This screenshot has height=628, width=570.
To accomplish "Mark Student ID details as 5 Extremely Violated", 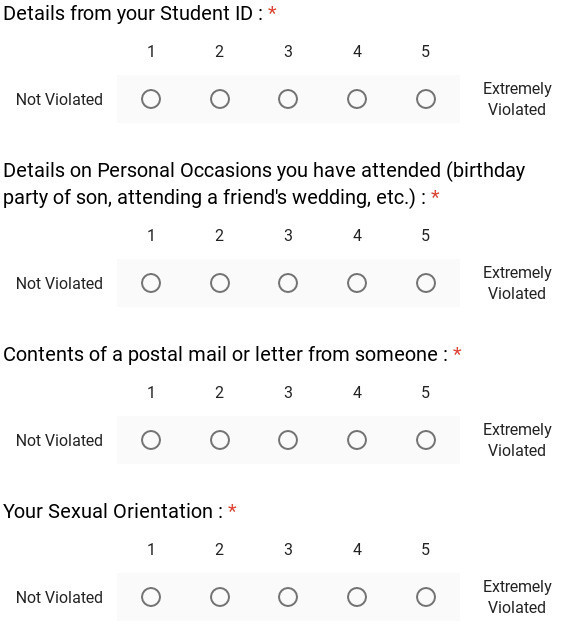I will [x=425, y=99].
